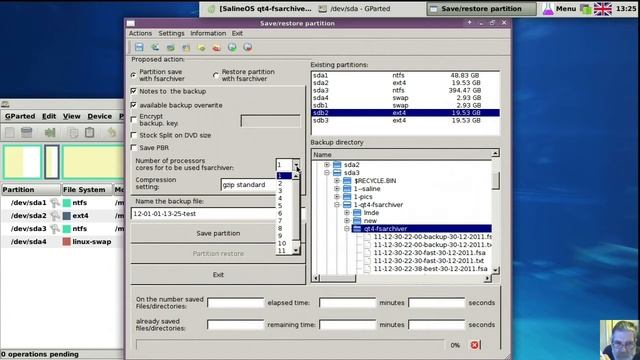
Task: Click the round red toolbar icon
Action: 248,47
